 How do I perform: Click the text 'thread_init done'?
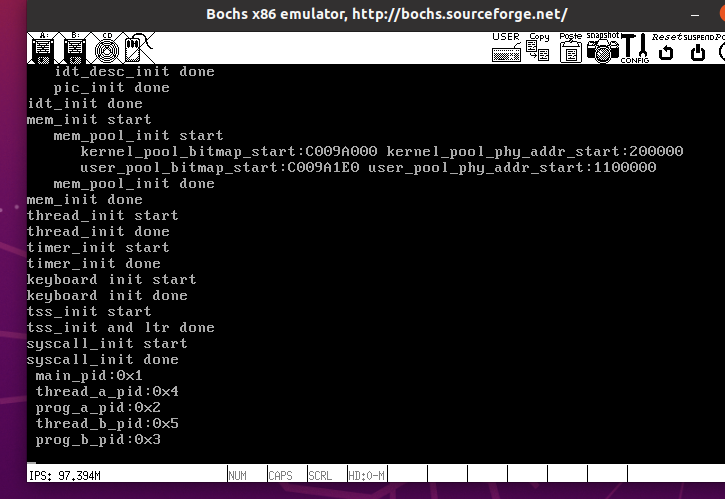[x=98, y=232]
